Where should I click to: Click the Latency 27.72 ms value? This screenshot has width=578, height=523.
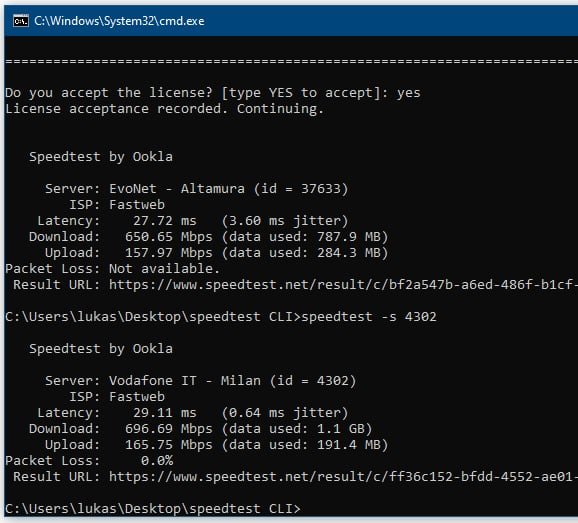(165, 221)
